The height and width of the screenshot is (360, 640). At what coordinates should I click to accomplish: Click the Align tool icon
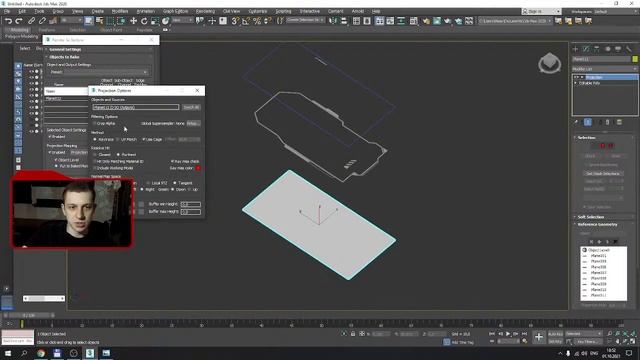tap(344, 21)
